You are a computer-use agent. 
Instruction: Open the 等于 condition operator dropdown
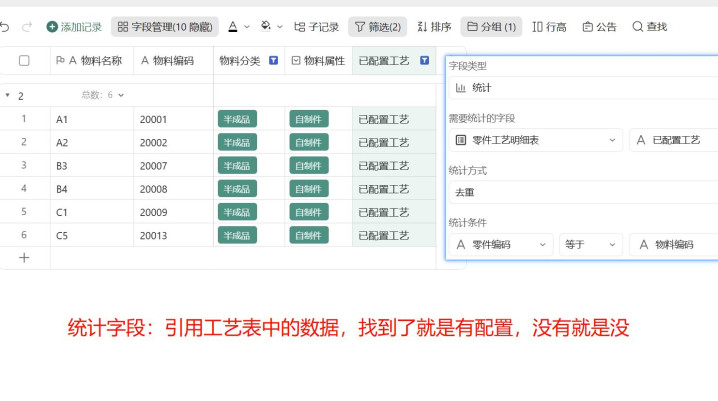590,245
